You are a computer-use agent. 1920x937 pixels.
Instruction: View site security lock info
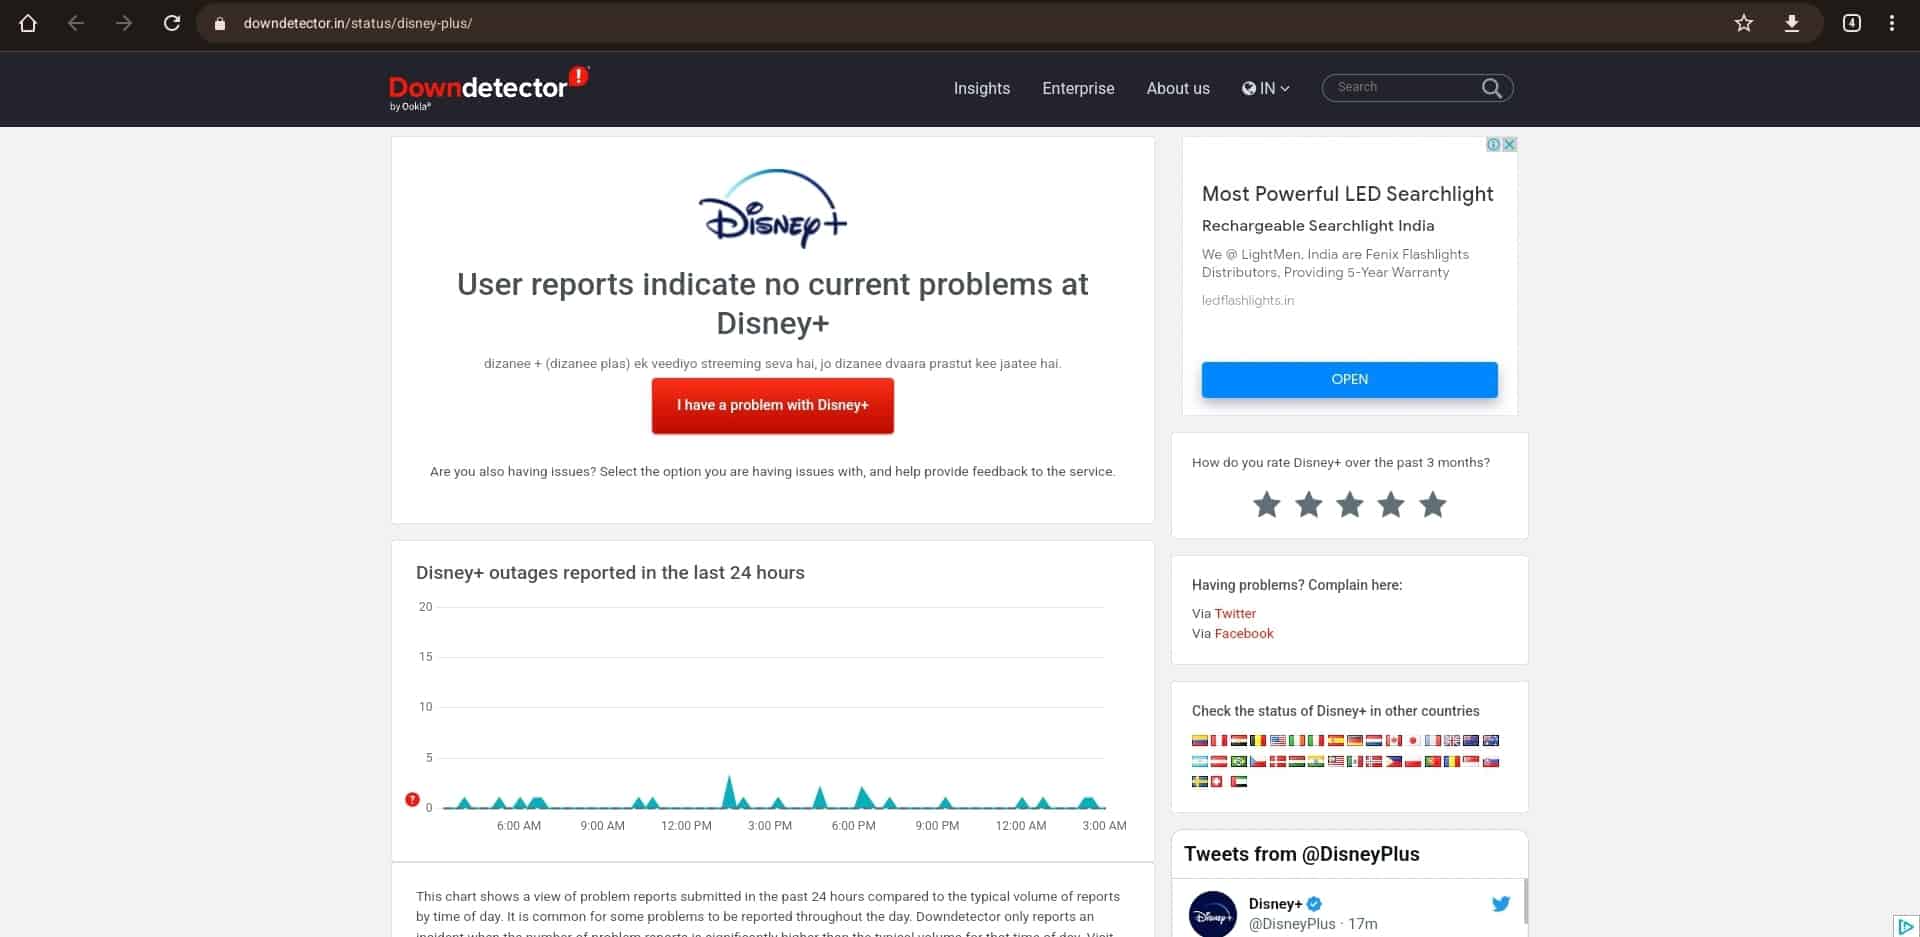[220, 23]
